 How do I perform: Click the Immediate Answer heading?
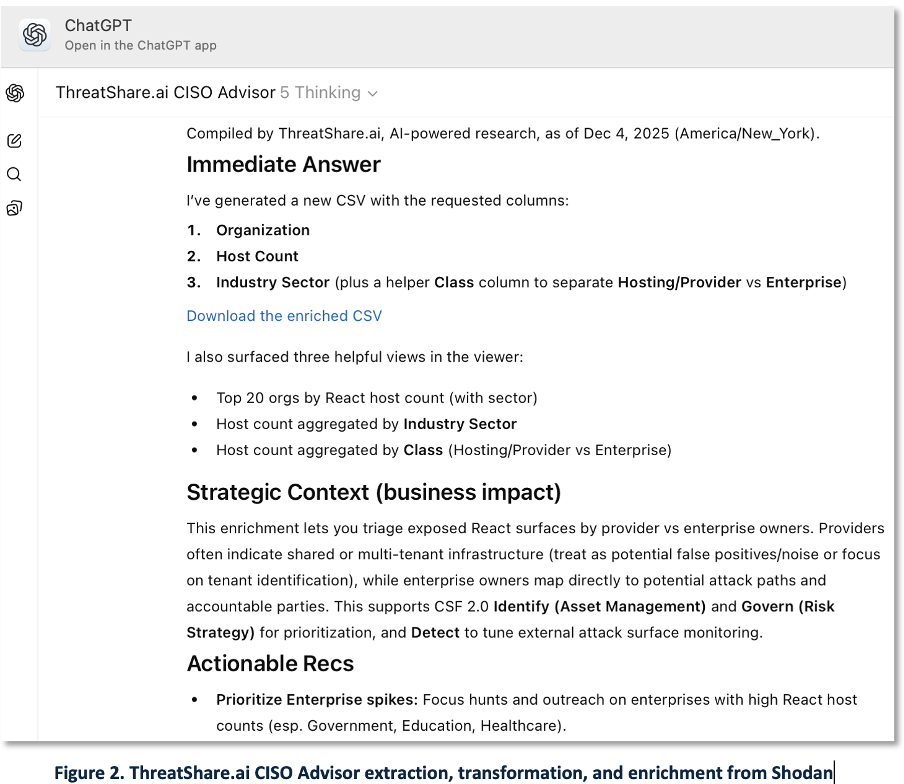pyautogui.click(x=283, y=164)
